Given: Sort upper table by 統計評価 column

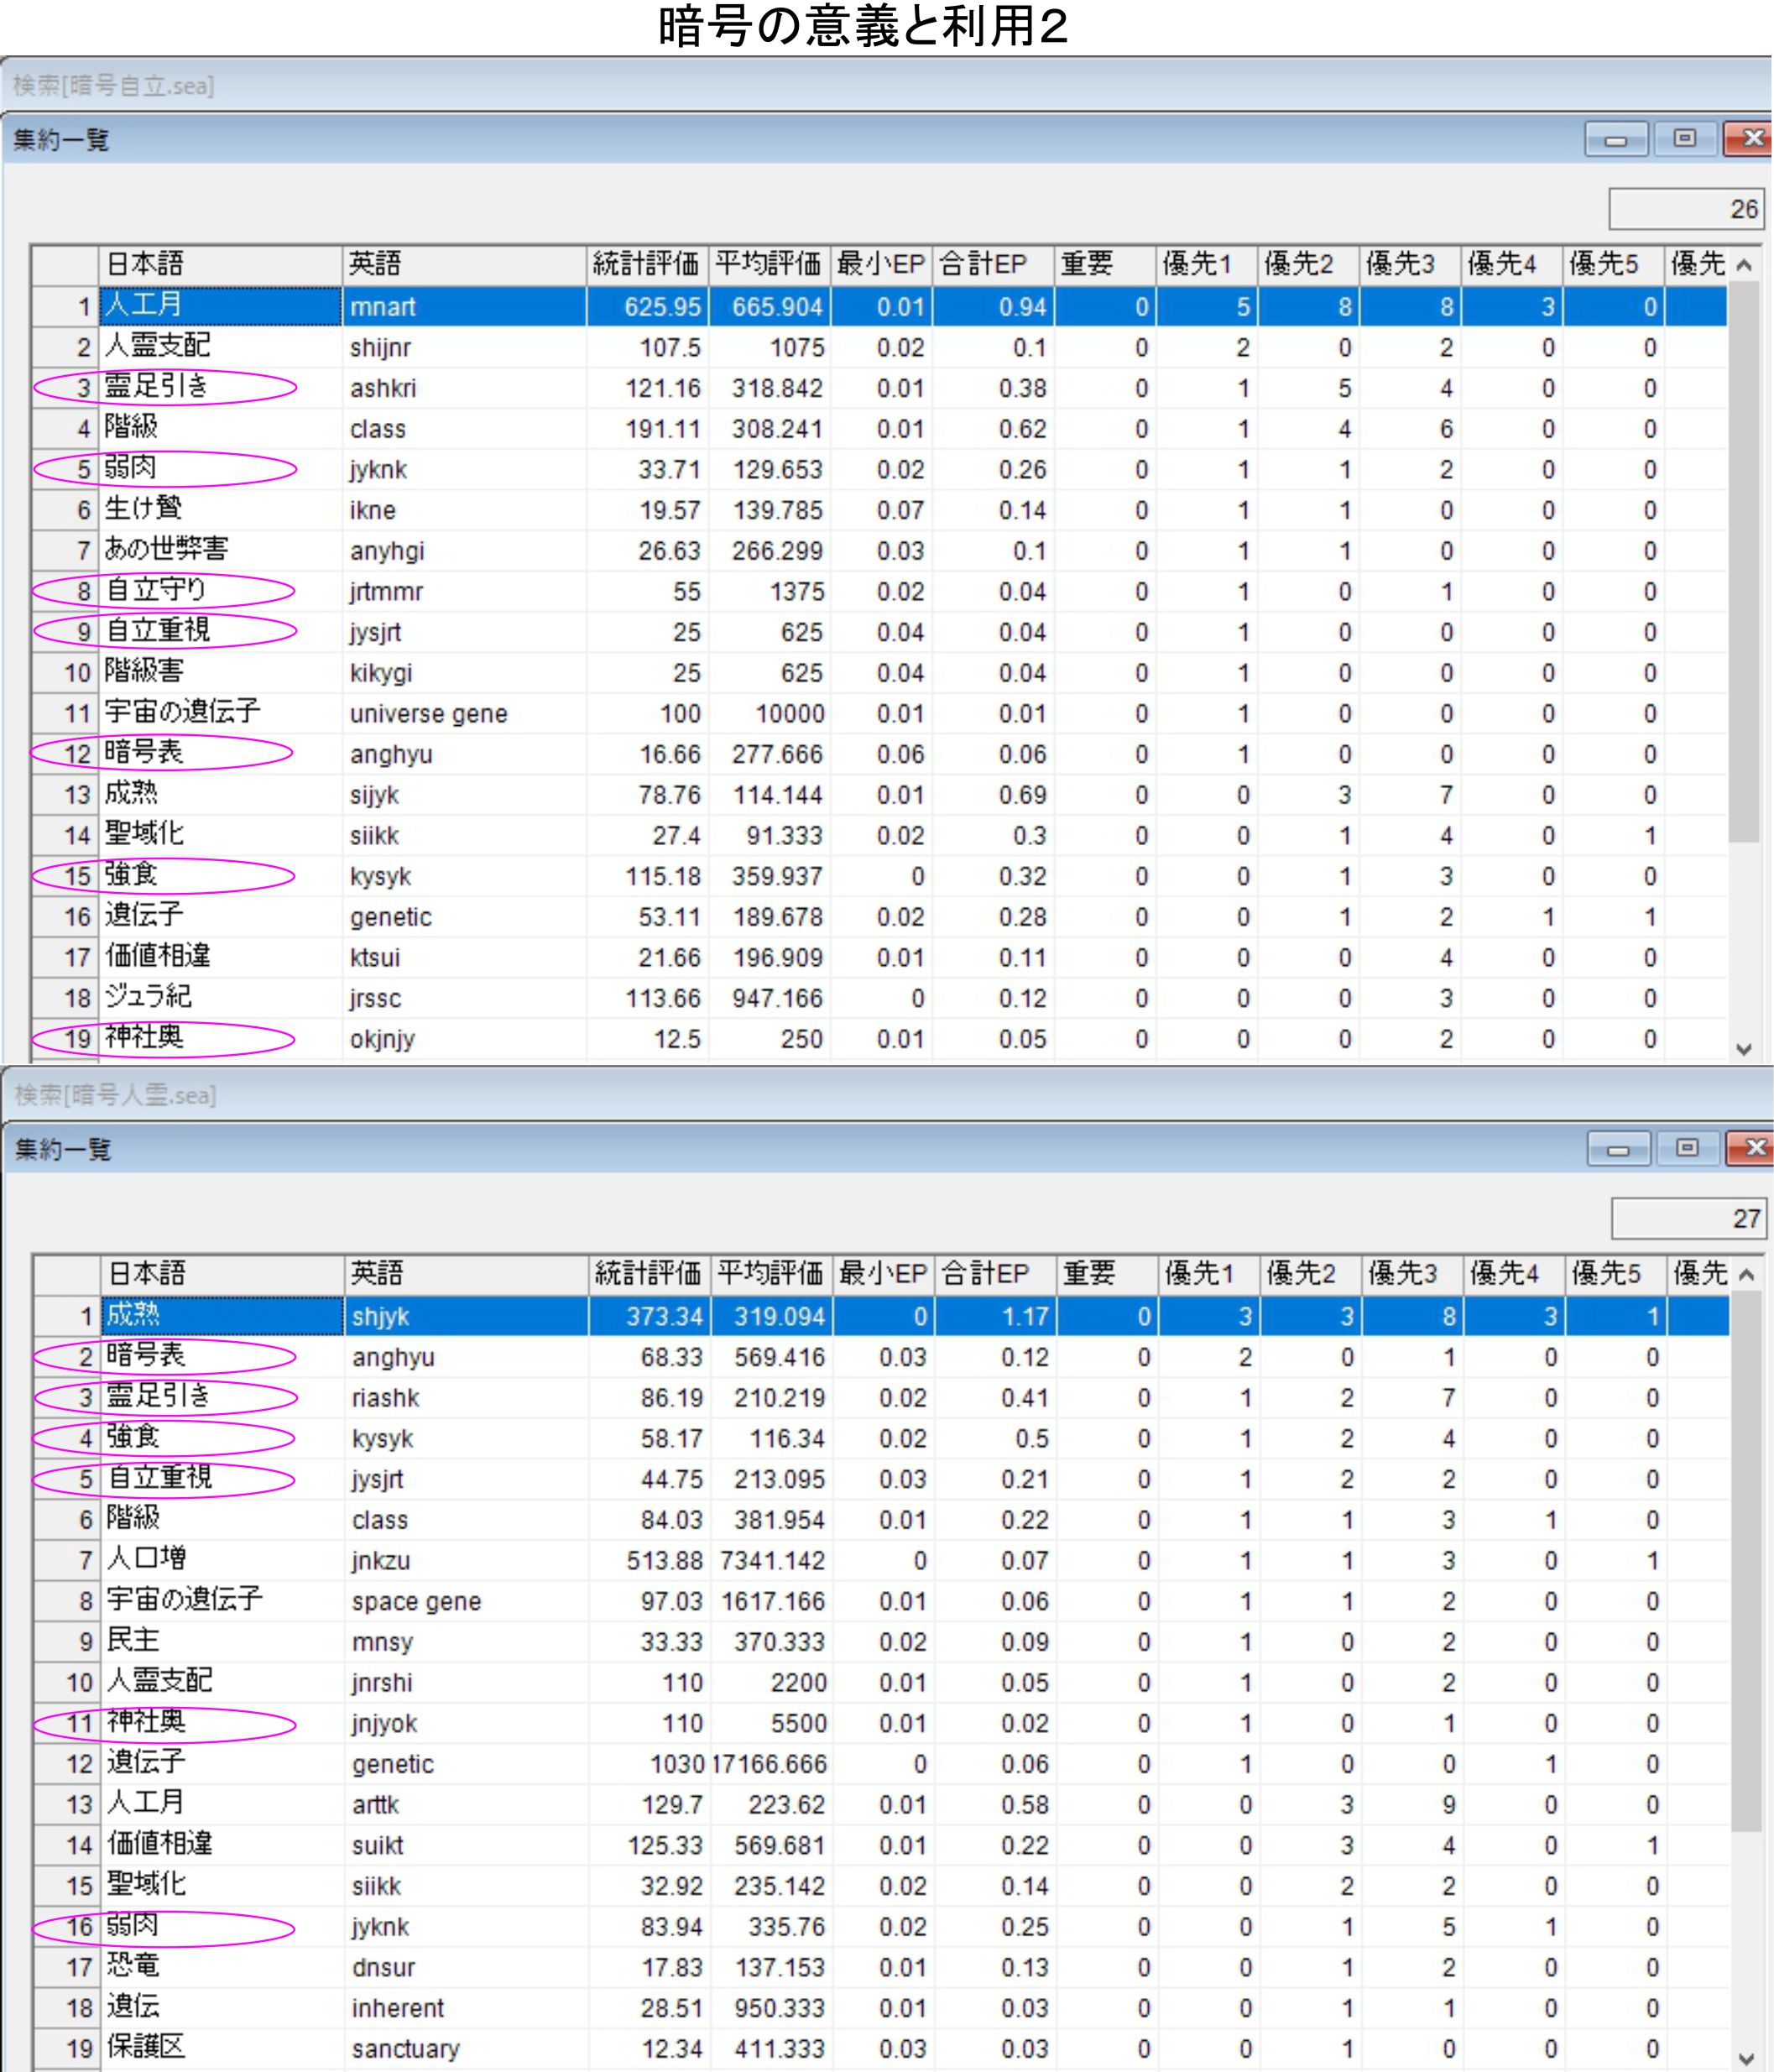Looking at the screenshot, I should (646, 264).
